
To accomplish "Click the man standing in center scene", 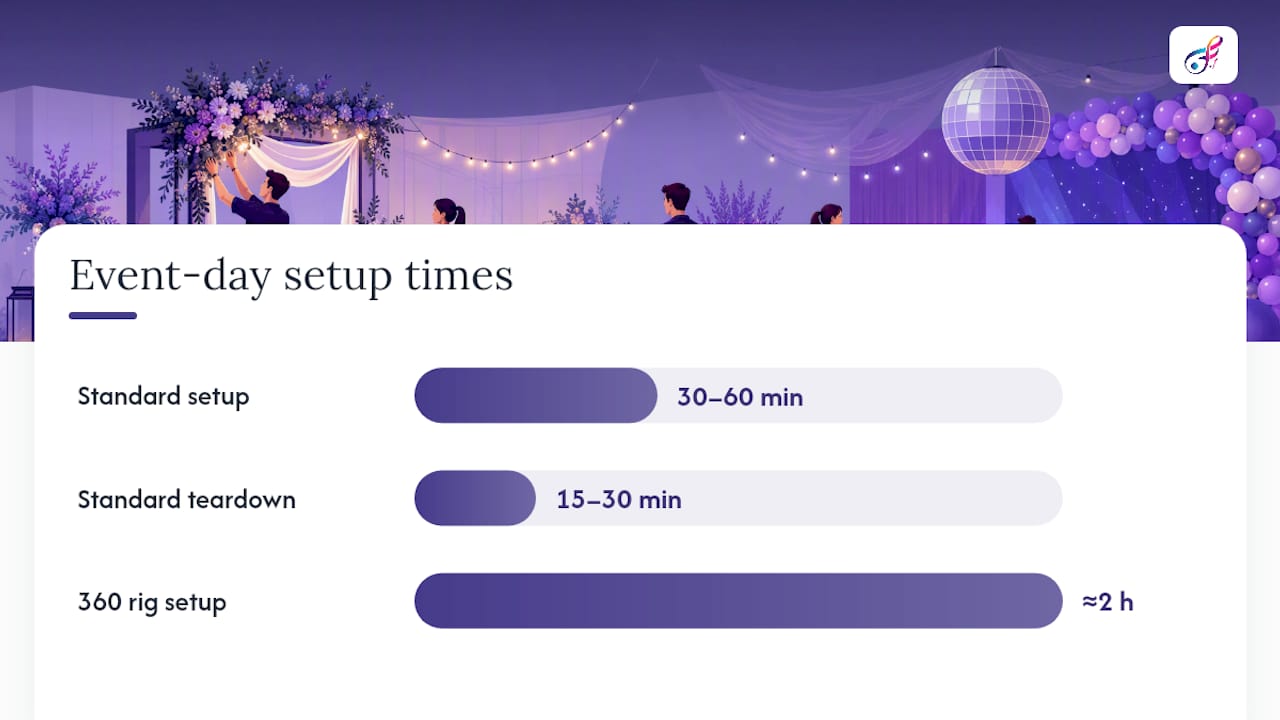I will tap(677, 204).
